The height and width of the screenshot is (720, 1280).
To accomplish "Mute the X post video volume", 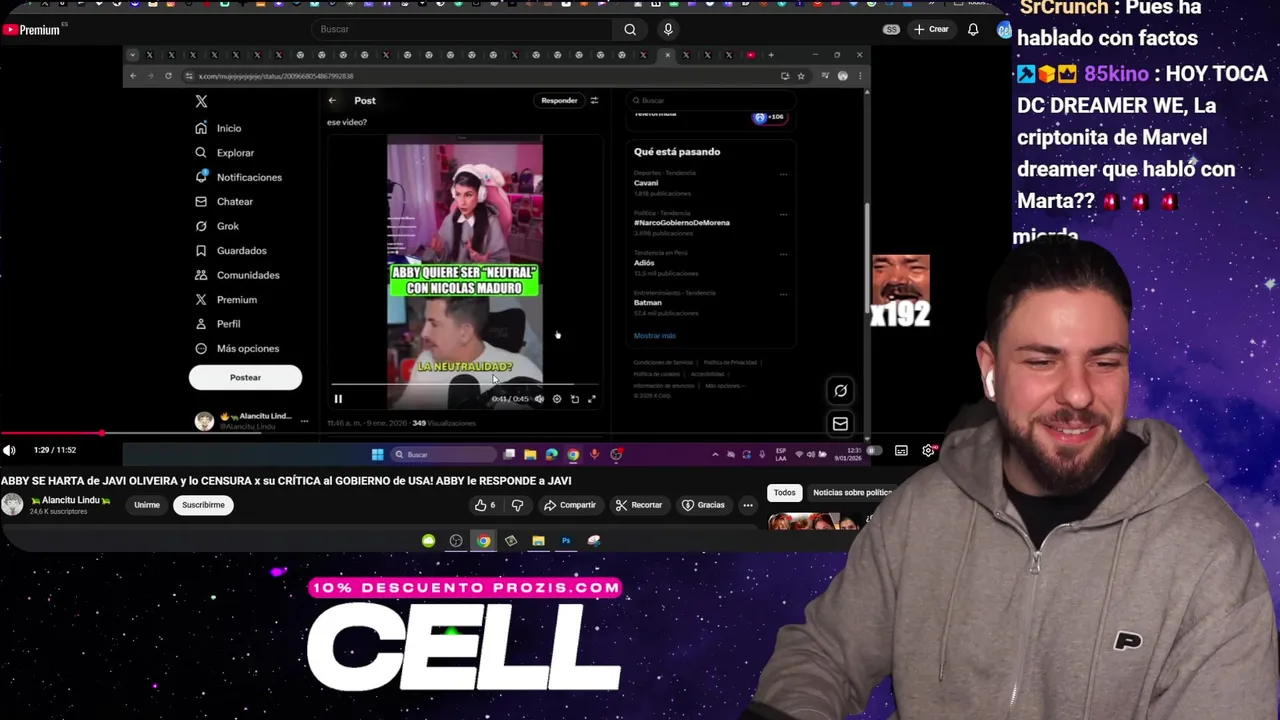I will click(x=539, y=399).
